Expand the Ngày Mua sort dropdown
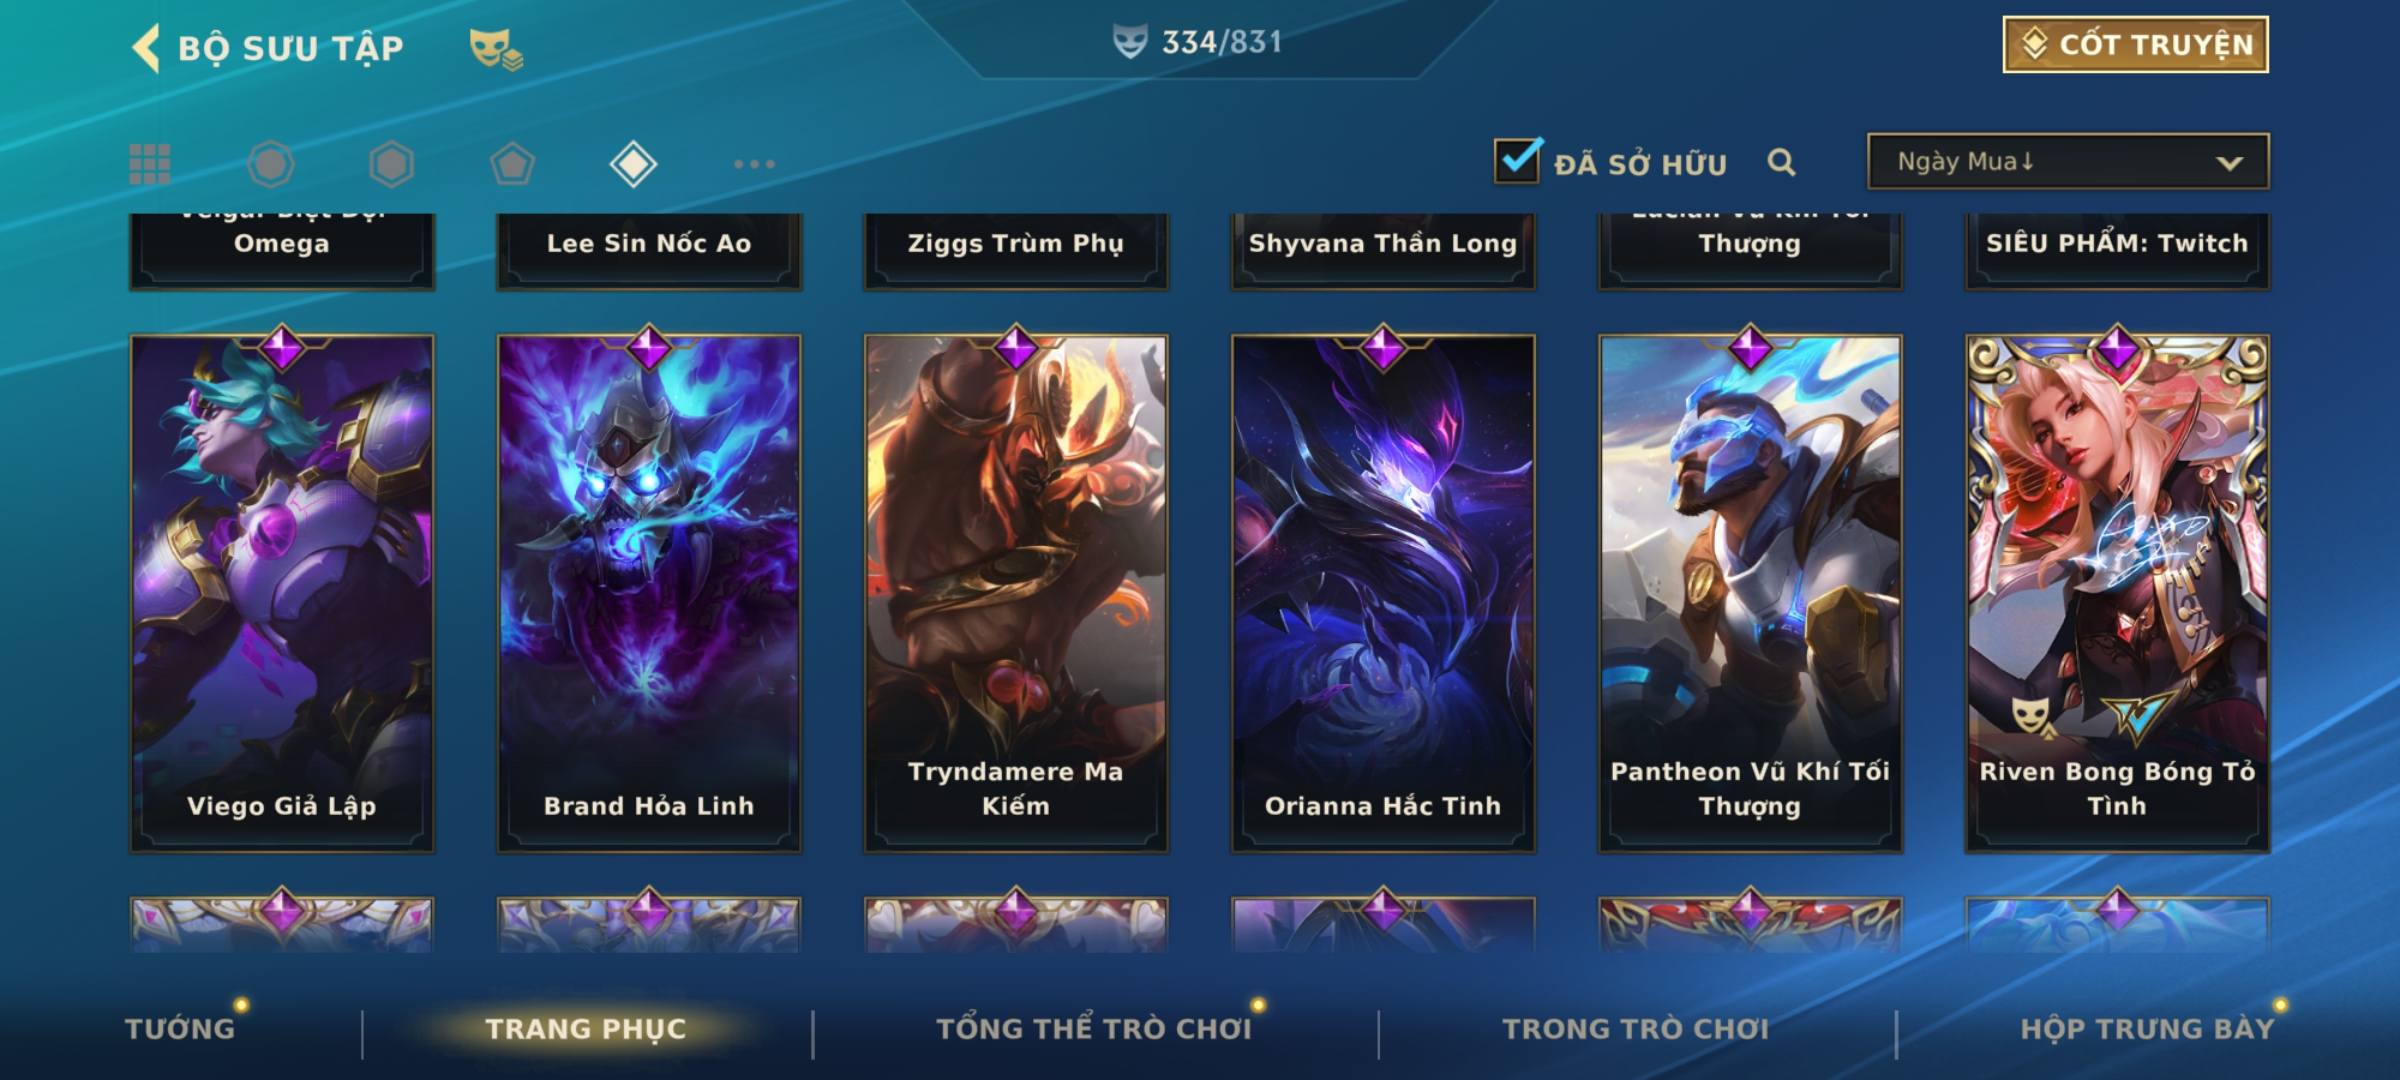The width and height of the screenshot is (2400, 1080). click(x=2068, y=161)
